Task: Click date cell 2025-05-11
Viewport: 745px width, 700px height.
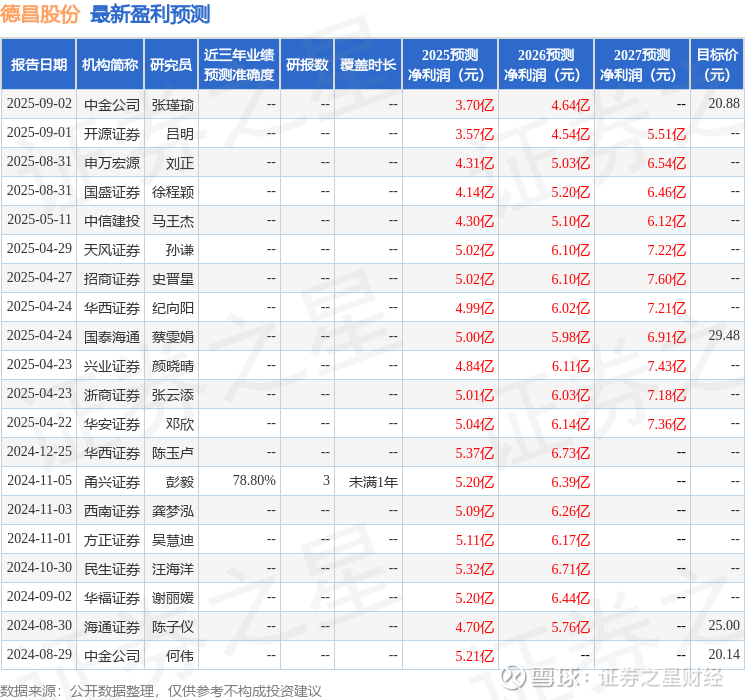Action: [x=39, y=220]
